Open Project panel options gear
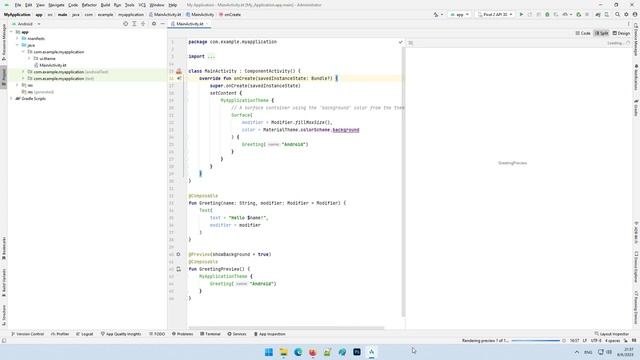 tap(154, 24)
